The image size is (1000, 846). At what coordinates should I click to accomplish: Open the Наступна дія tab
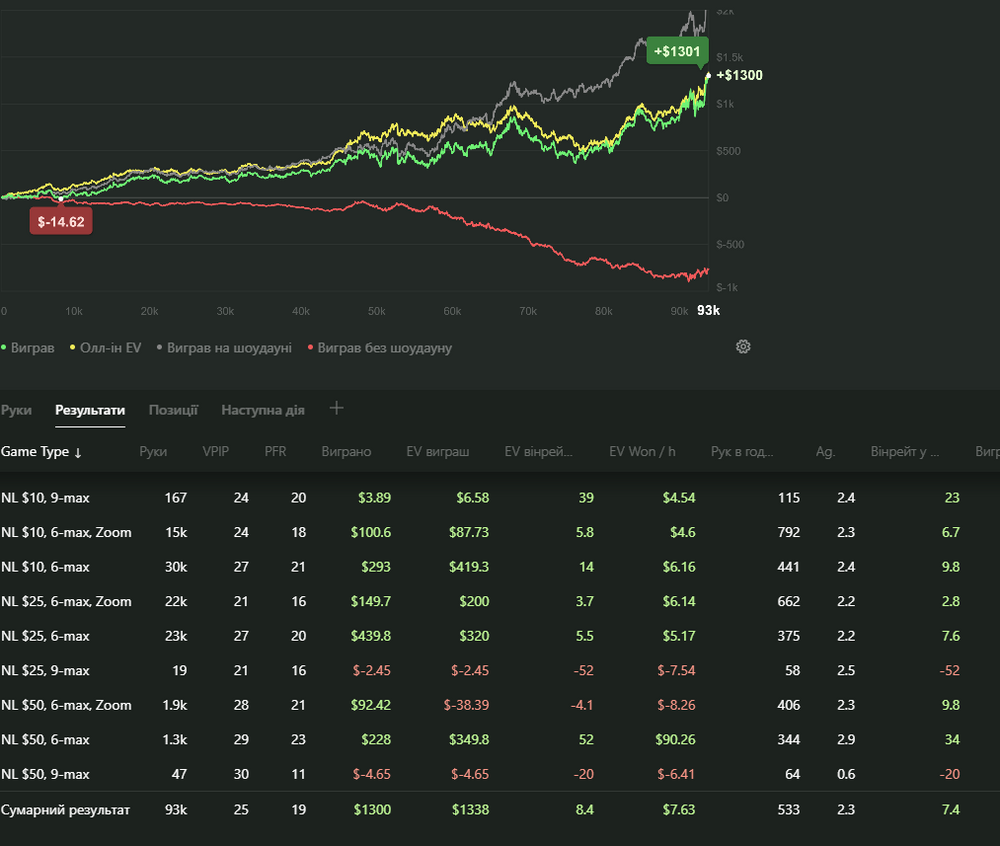tap(262, 410)
